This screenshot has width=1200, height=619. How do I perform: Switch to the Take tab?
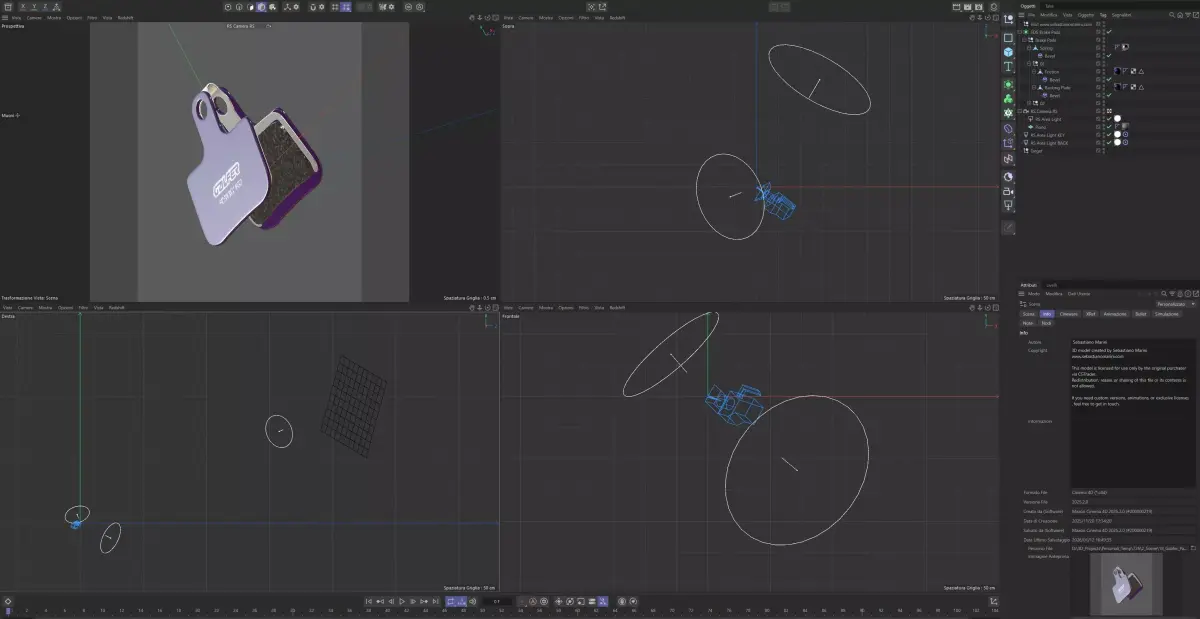pyautogui.click(x=1049, y=6)
